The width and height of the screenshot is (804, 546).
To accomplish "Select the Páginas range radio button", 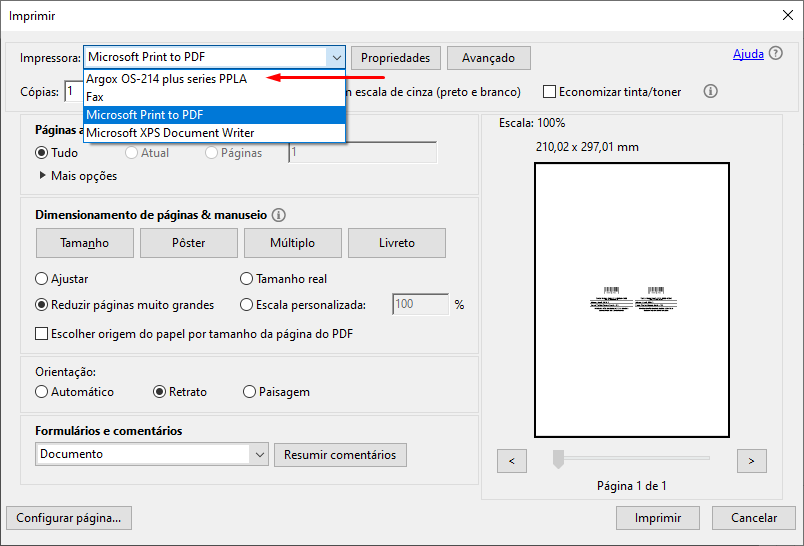I will point(211,153).
